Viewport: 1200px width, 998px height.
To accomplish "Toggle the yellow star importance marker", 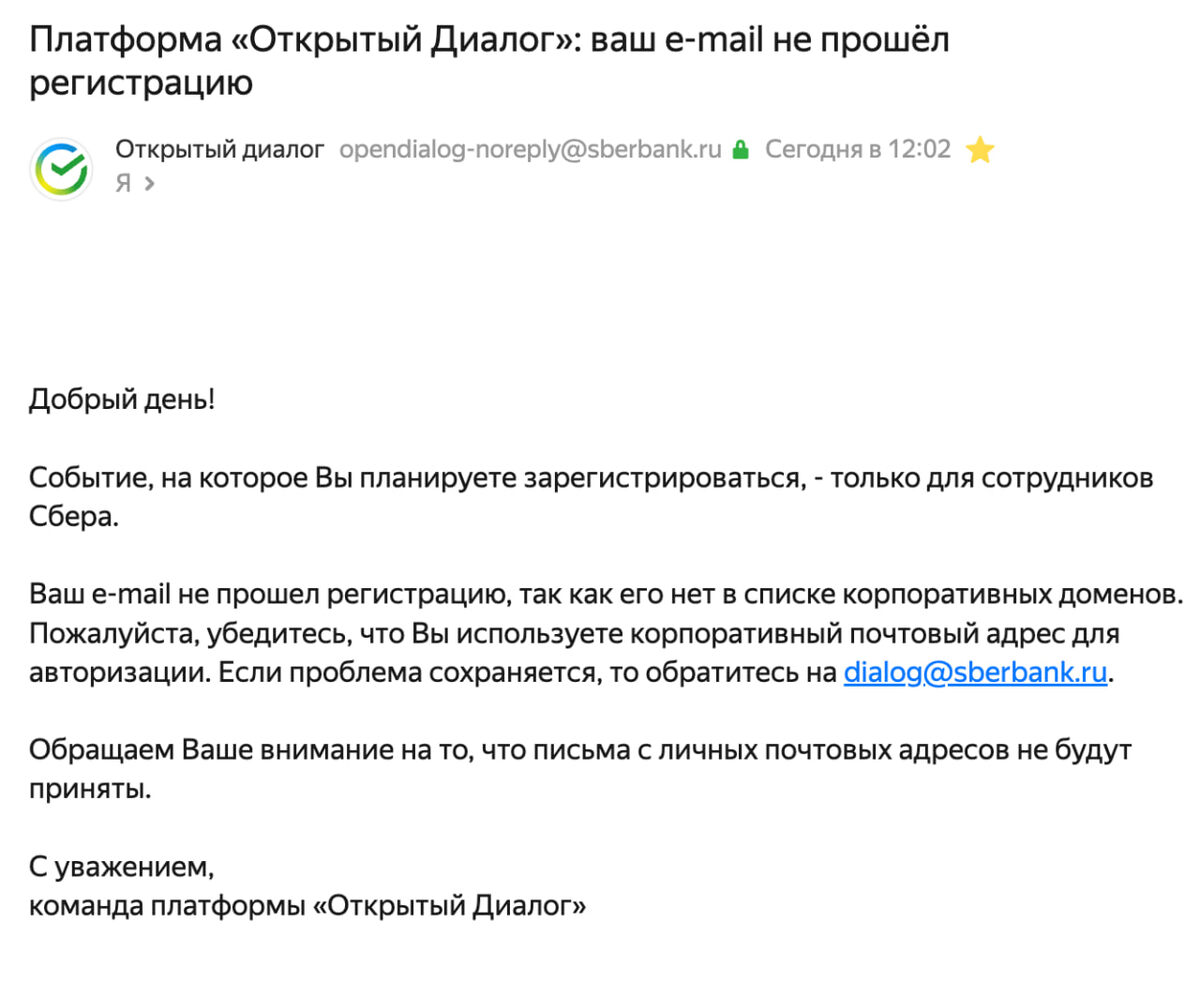I will [980, 151].
